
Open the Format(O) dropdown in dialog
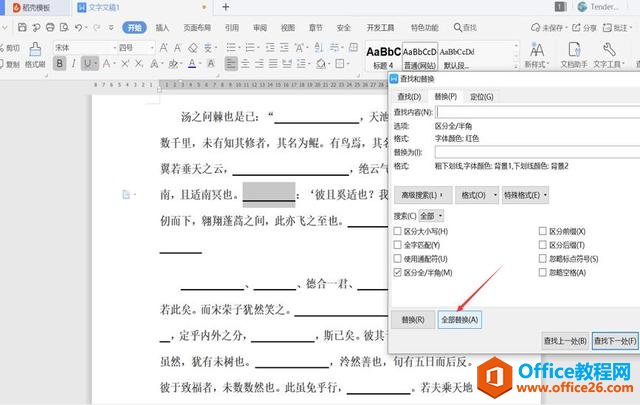coord(477,195)
